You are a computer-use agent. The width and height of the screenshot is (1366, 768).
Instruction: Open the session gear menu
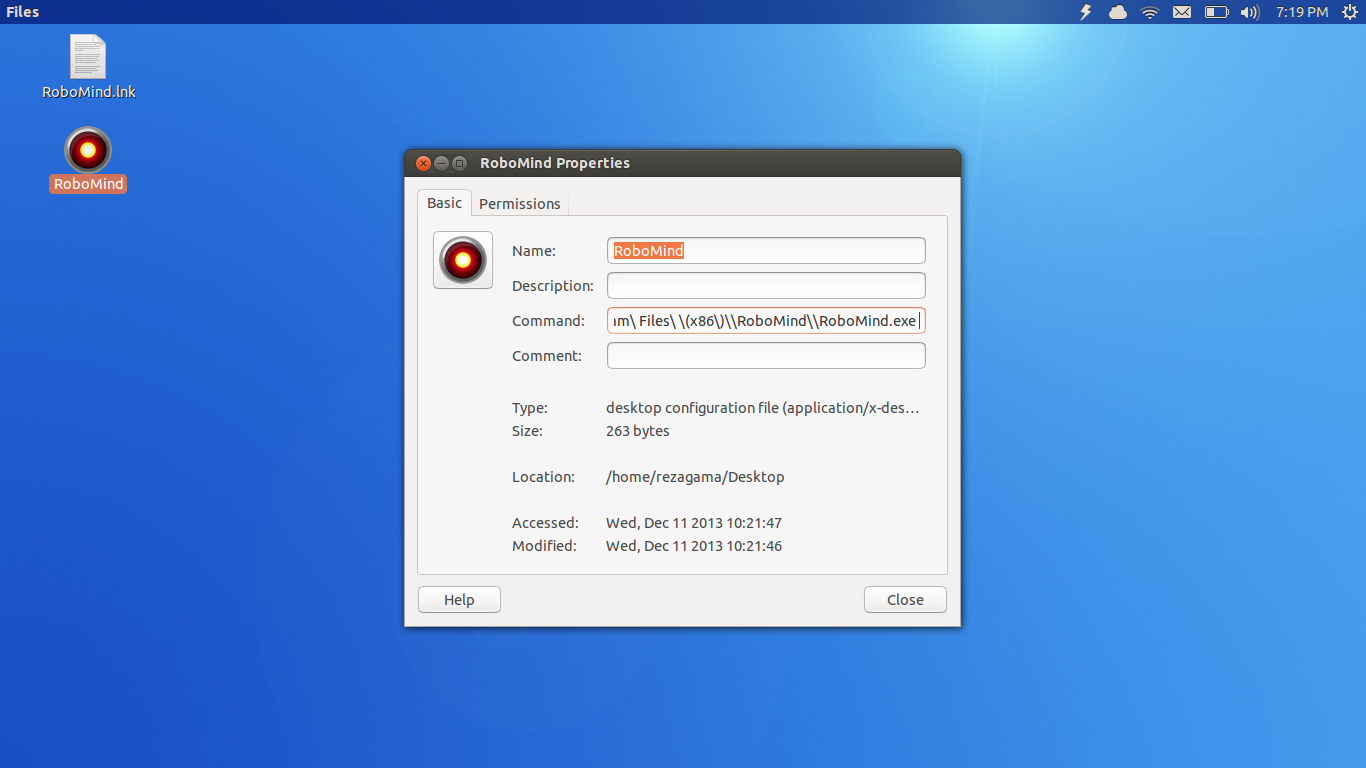[1350, 12]
